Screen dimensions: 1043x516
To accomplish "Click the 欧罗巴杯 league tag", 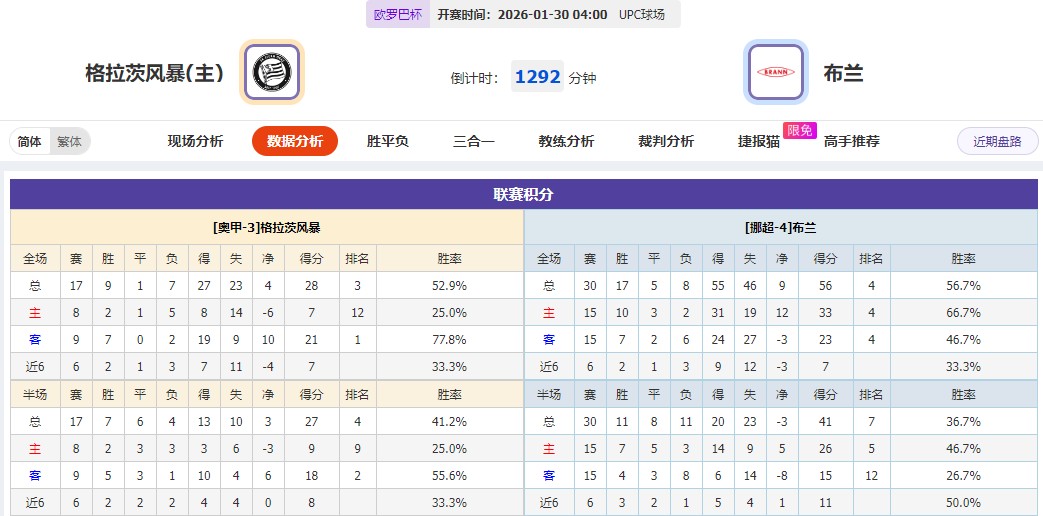I will [398, 15].
